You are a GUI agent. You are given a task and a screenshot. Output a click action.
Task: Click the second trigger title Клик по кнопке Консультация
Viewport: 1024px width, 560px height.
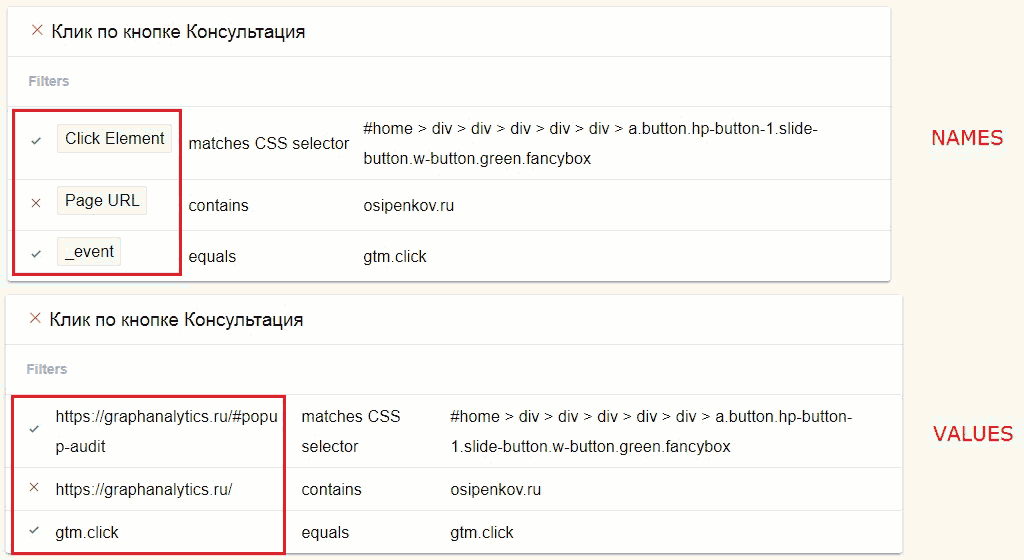click(x=176, y=319)
